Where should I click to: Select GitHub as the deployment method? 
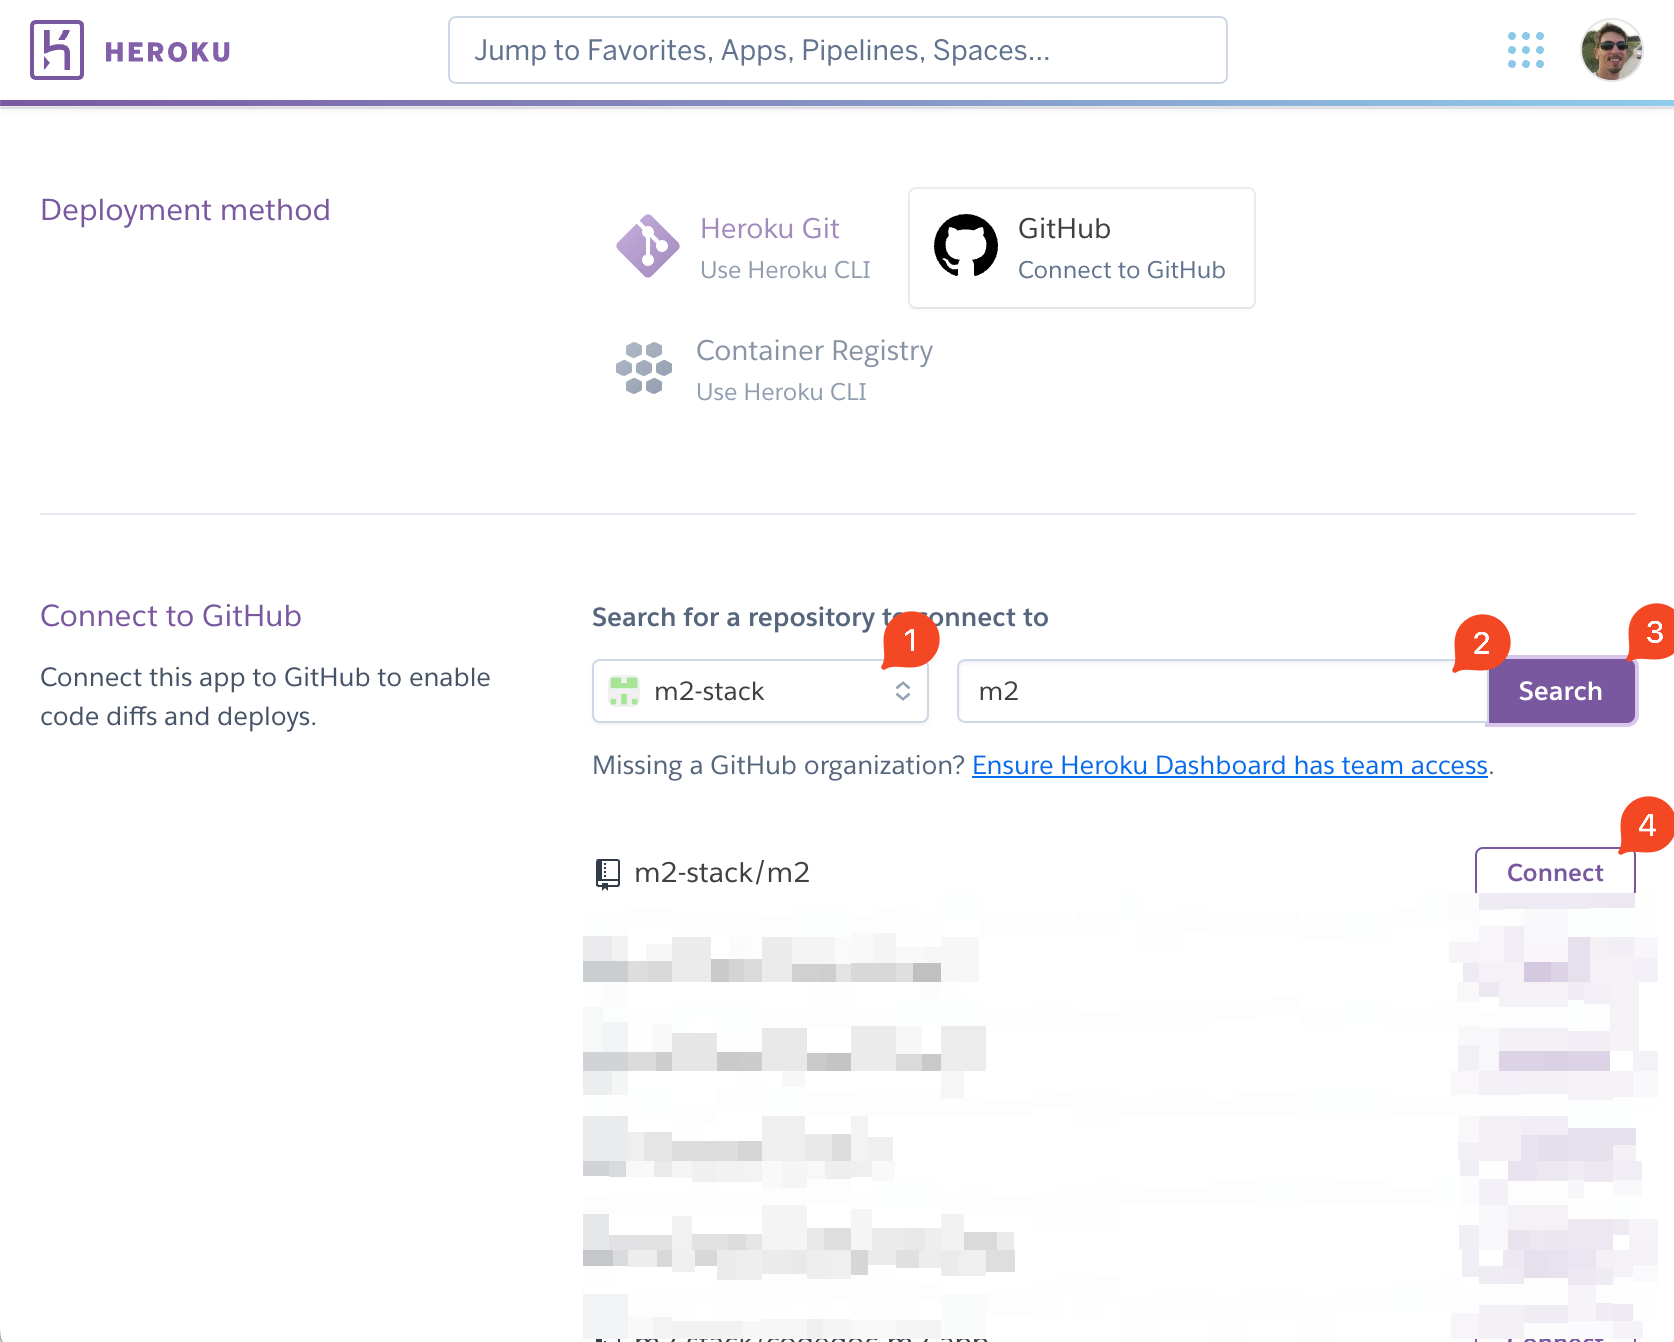tap(1080, 247)
